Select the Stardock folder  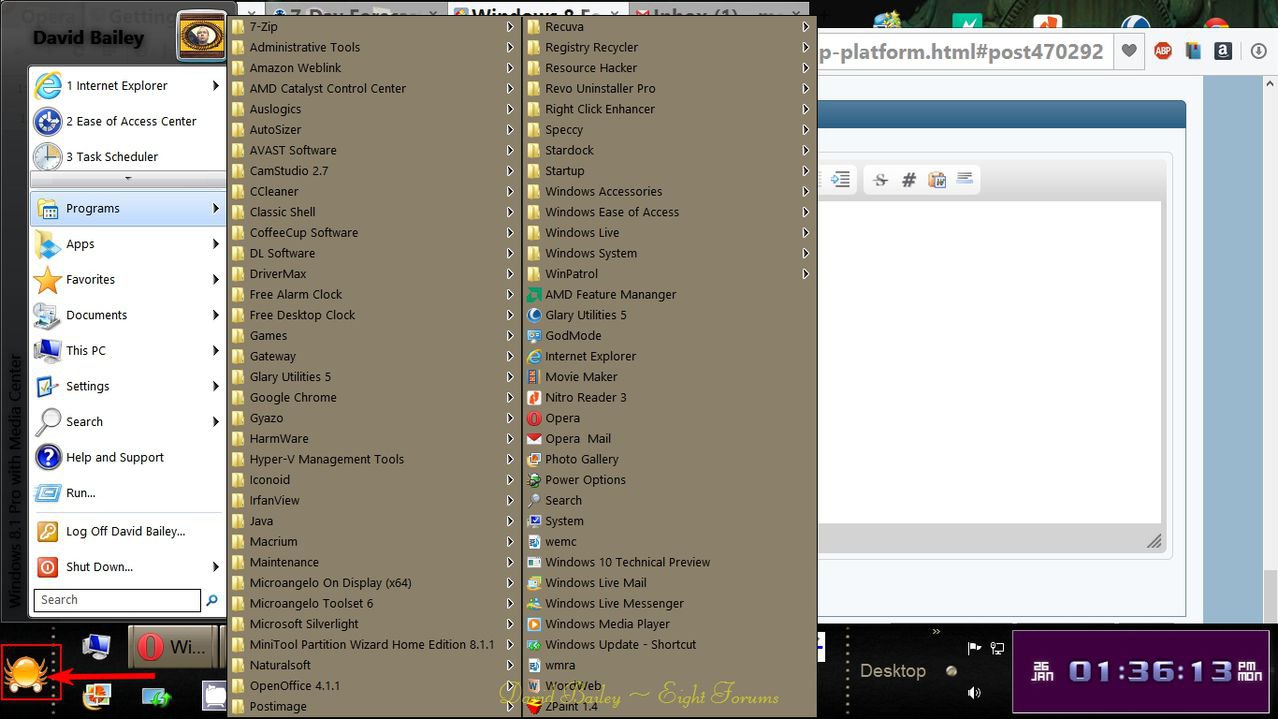[x=668, y=150]
